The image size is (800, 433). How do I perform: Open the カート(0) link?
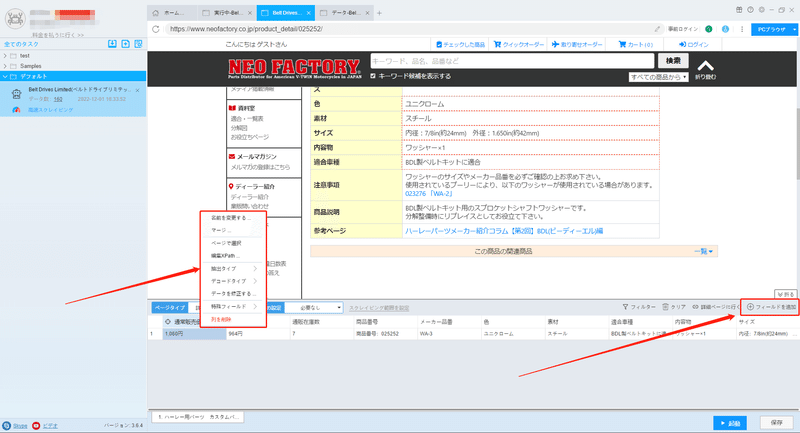(636, 44)
